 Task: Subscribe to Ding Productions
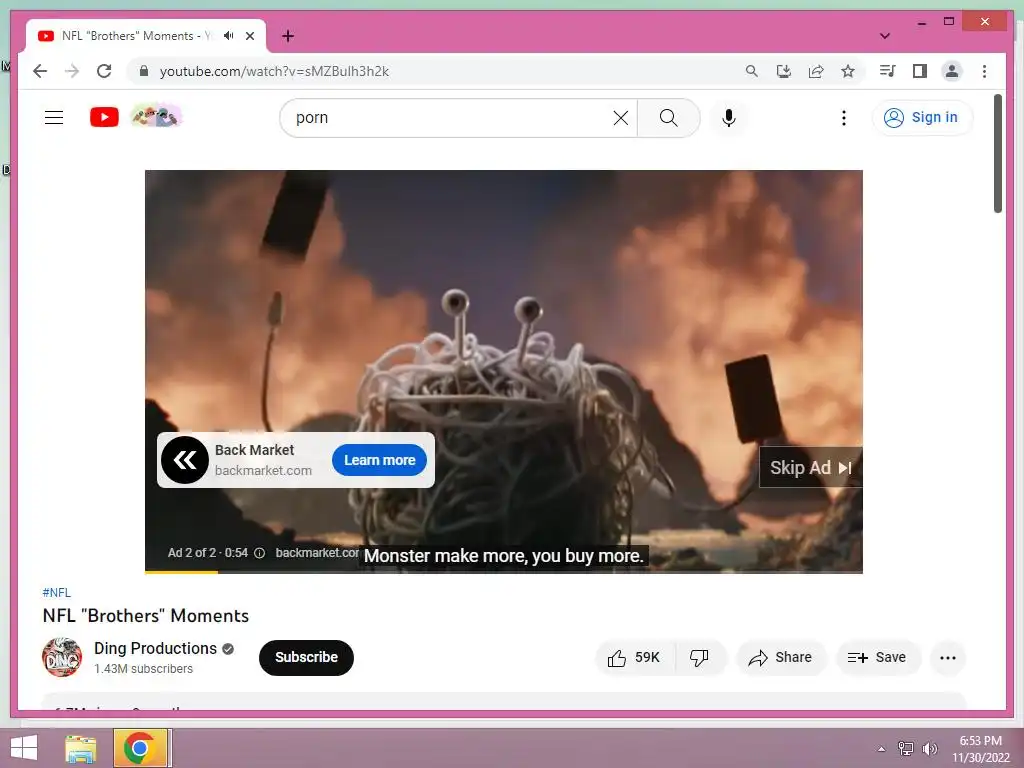306,658
